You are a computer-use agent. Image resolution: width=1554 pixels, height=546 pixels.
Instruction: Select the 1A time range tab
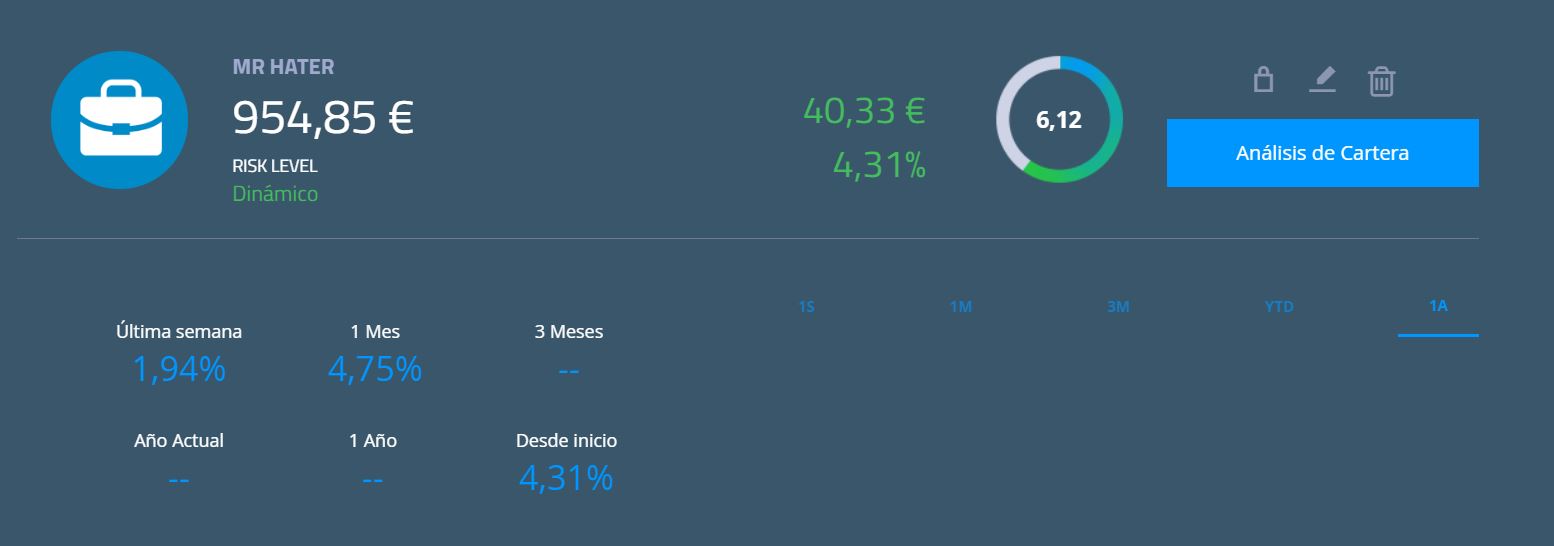[1438, 306]
